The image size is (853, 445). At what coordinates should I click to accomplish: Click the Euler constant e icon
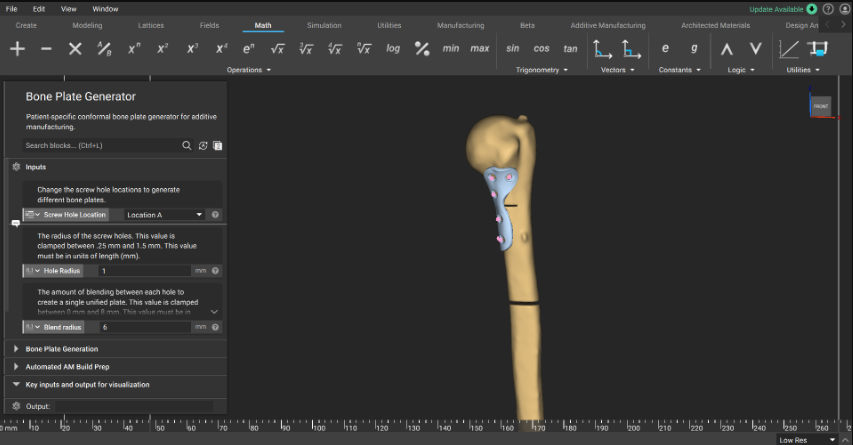point(665,48)
